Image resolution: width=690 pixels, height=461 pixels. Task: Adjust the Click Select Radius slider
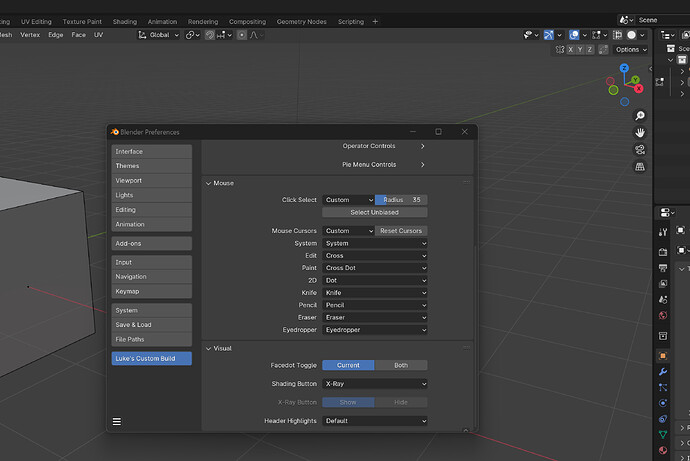[x=401, y=200]
